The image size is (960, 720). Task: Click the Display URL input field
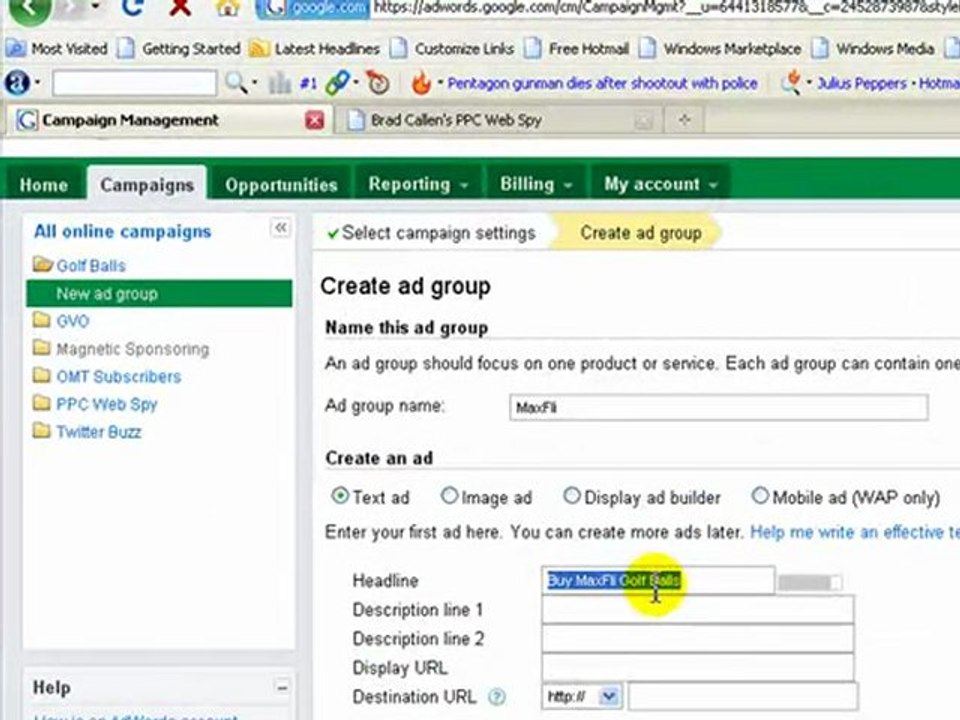697,667
